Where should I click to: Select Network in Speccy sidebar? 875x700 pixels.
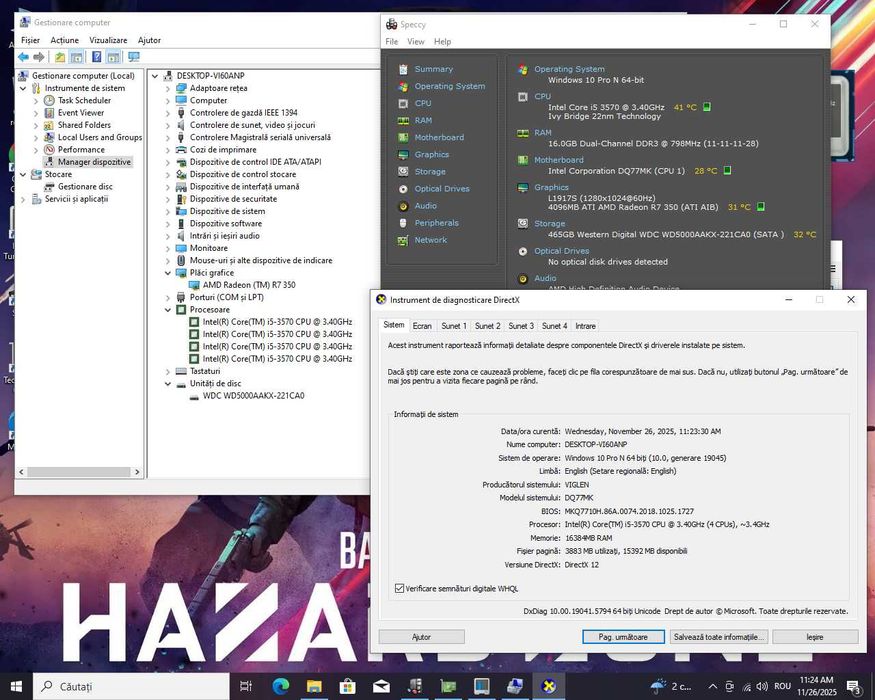pyautogui.click(x=430, y=240)
